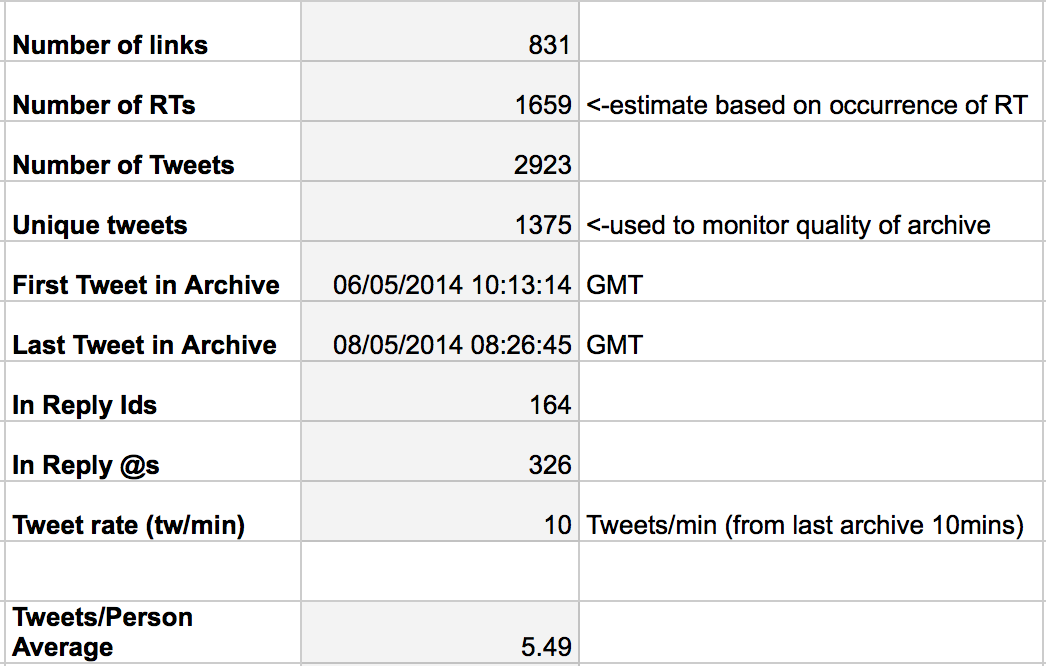Select the cell containing 2923
The width and height of the screenshot is (1046, 666).
click(x=440, y=151)
